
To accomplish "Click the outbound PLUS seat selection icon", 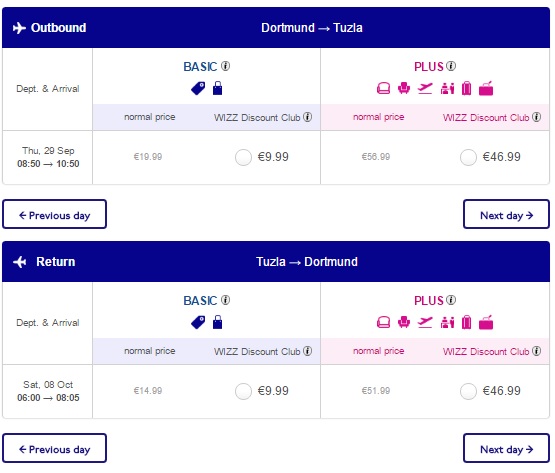I will coord(404,88).
